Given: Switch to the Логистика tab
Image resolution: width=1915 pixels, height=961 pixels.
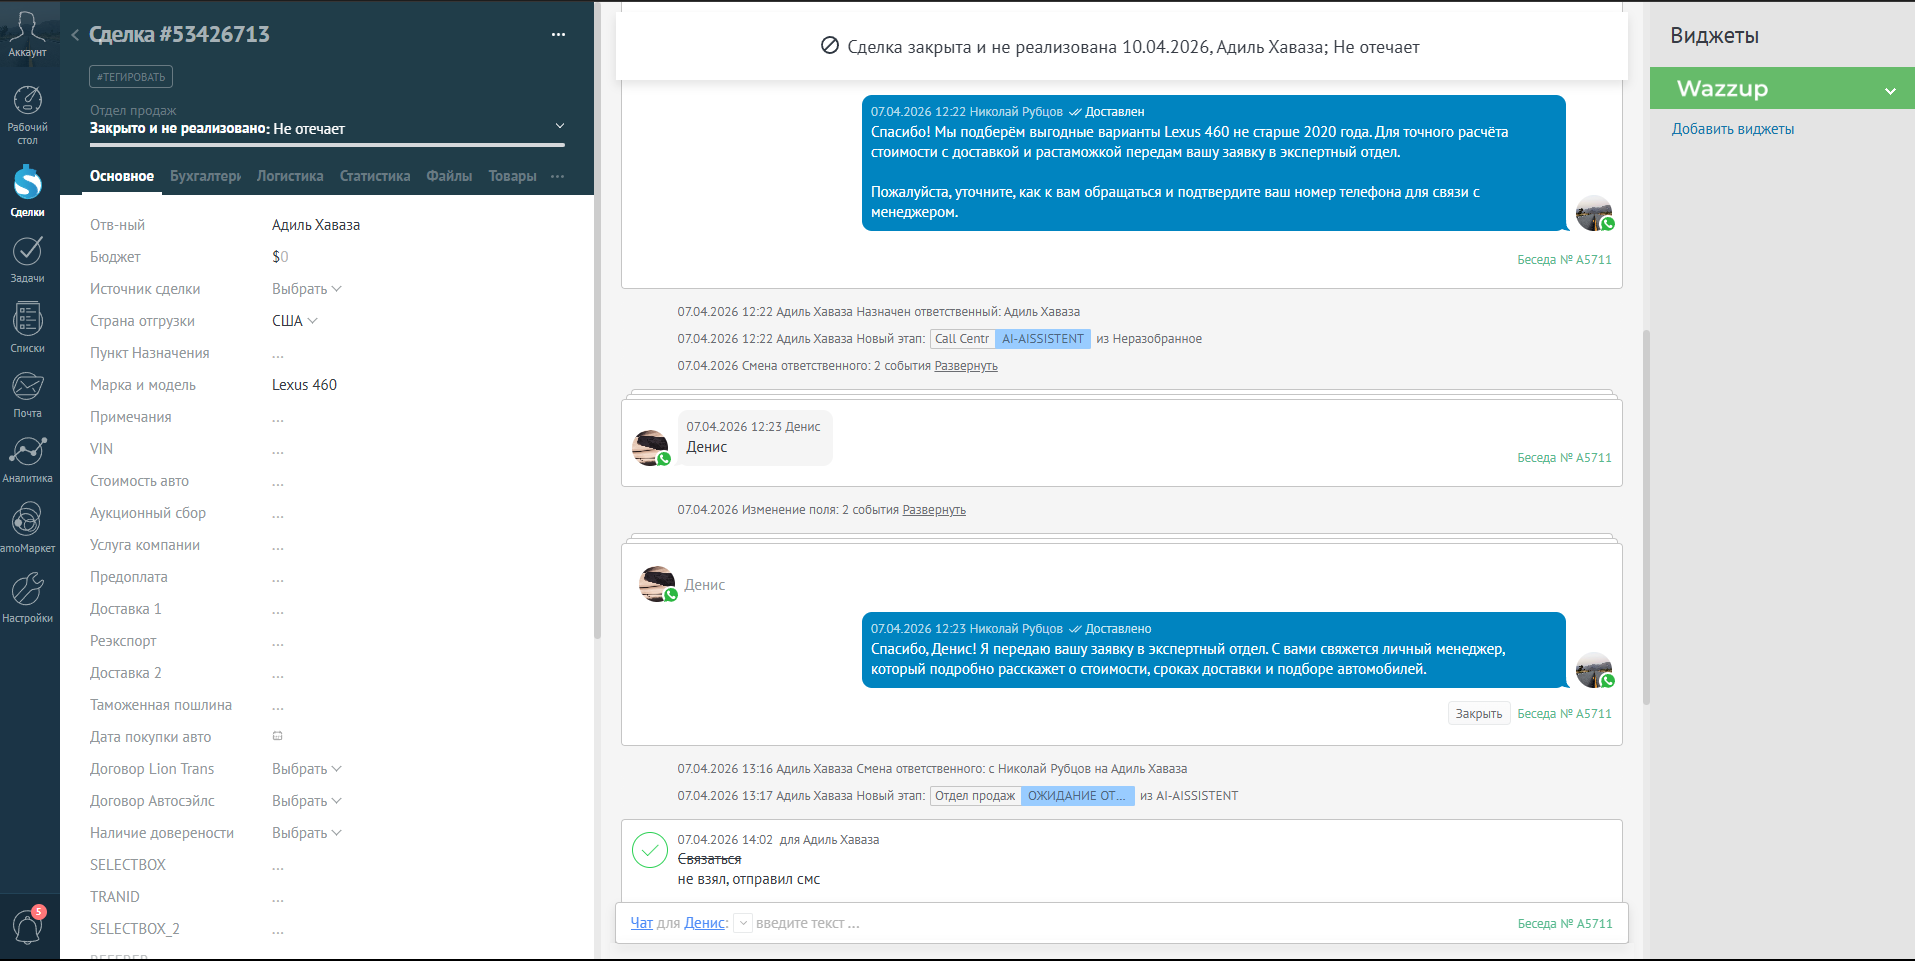Looking at the screenshot, I should tap(290, 176).
